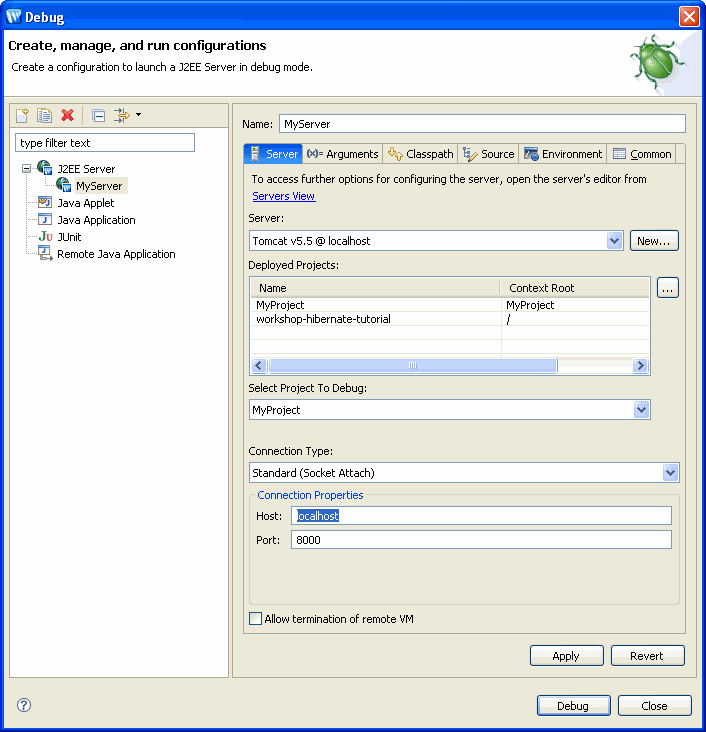Select JUnit configuration type
The image size is (706, 732).
[69, 237]
